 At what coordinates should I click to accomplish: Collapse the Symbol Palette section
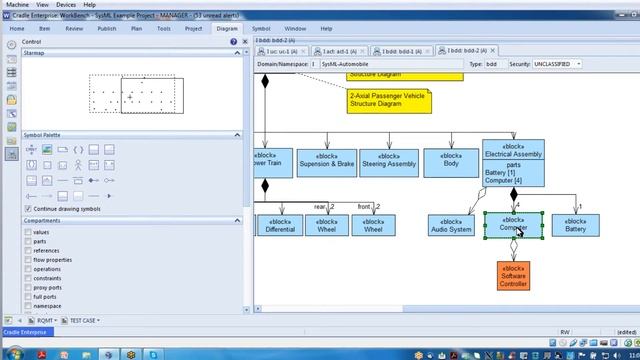click(x=237, y=135)
